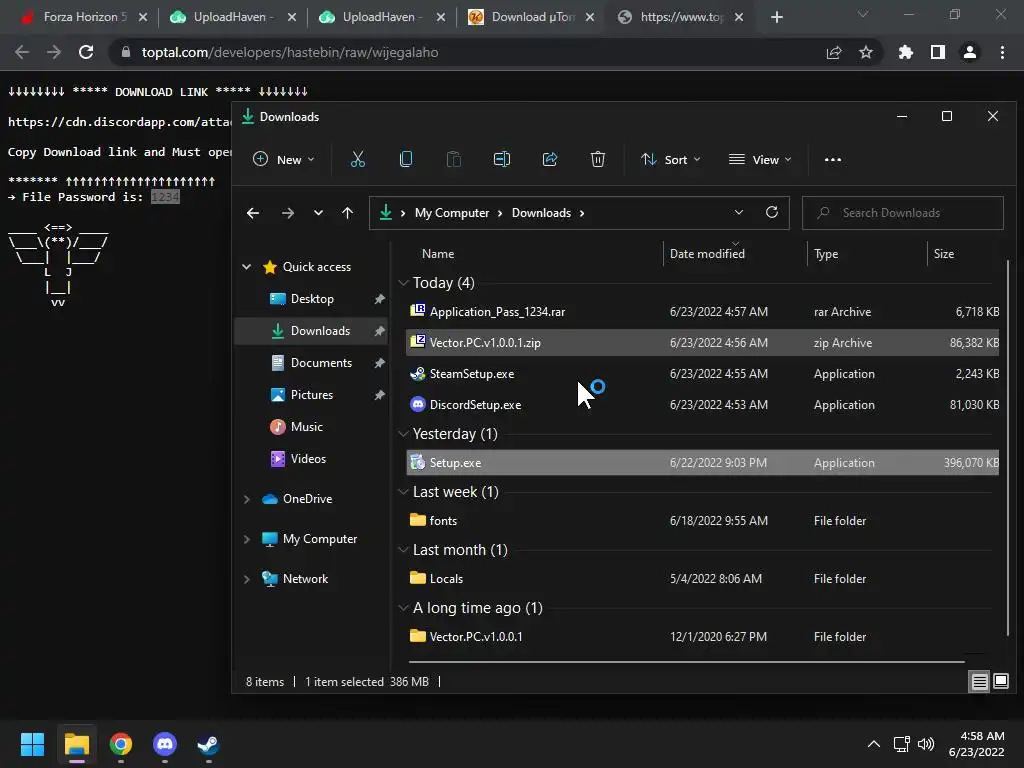Collapse the Quick access tree
This screenshot has width=1024, height=768.
[247, 266]
